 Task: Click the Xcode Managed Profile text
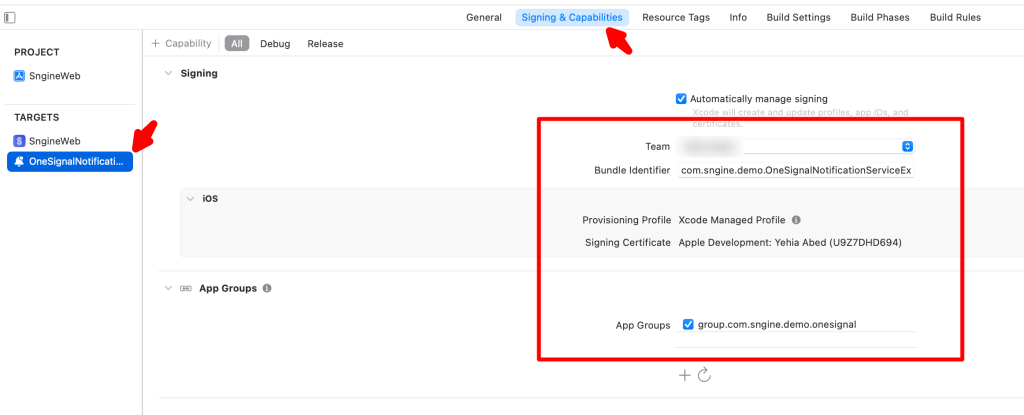[732, 220]
